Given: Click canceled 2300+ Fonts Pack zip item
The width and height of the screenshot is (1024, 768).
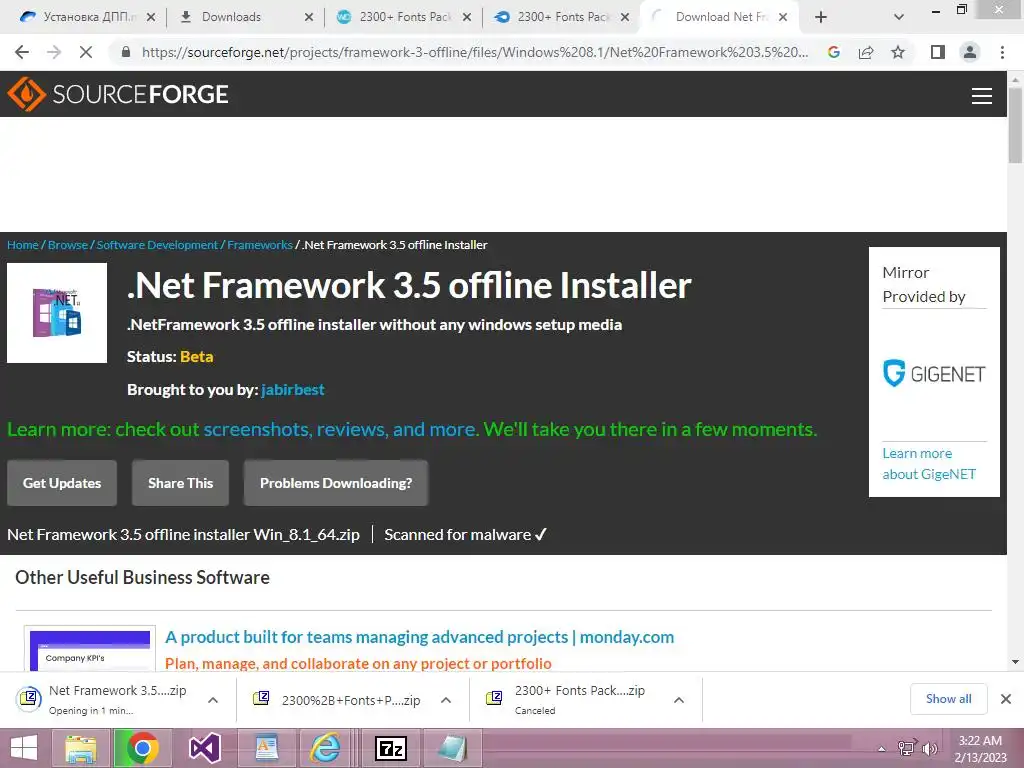Looking at the screenshot, I should coord(567,699).
